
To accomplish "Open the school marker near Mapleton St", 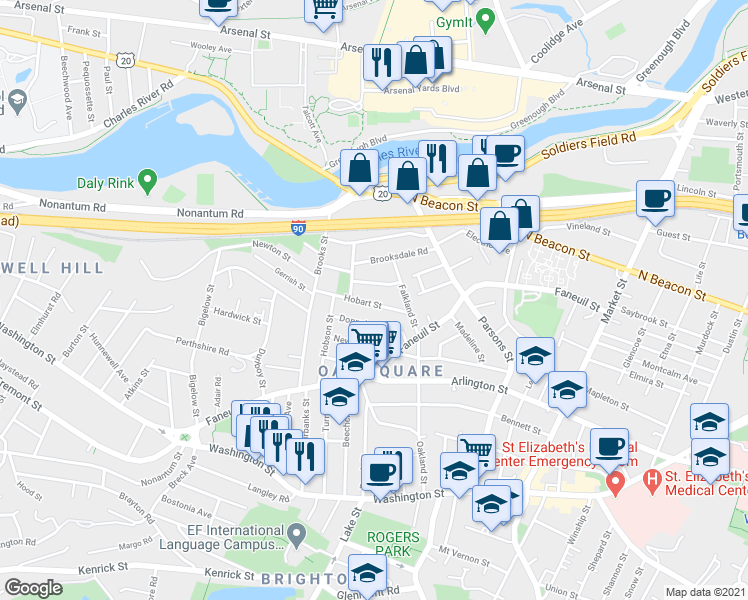I will 567,393.
